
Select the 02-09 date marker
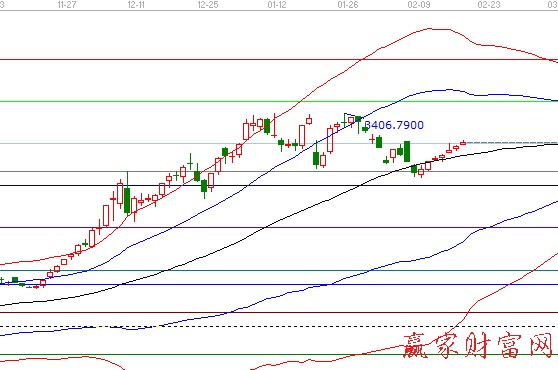pos(419,5)
